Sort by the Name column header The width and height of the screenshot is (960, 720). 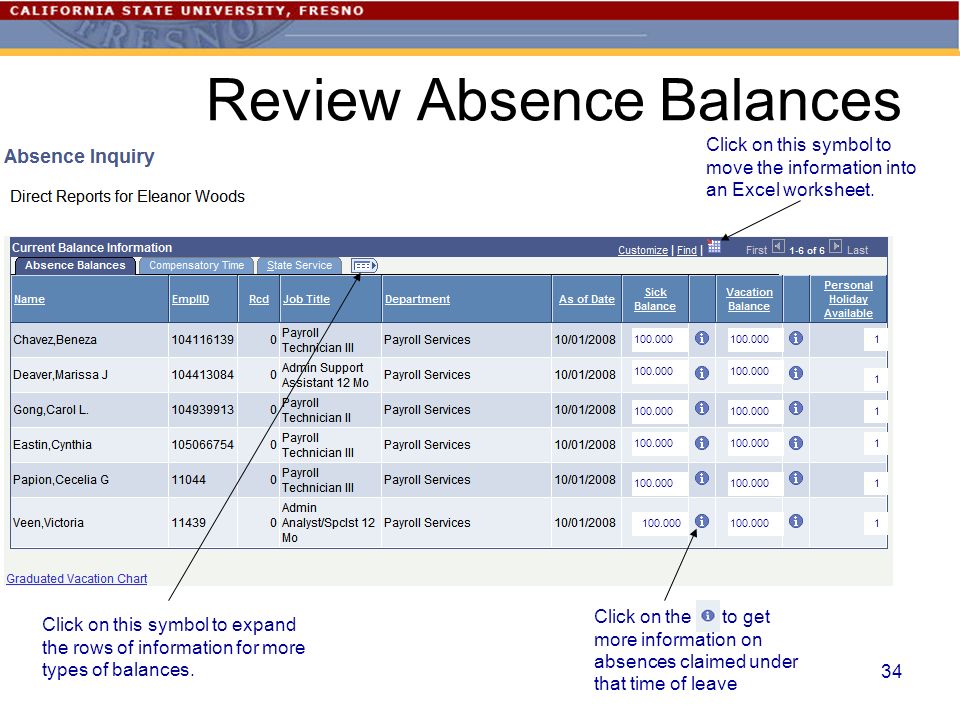click(x=29, y=299)
